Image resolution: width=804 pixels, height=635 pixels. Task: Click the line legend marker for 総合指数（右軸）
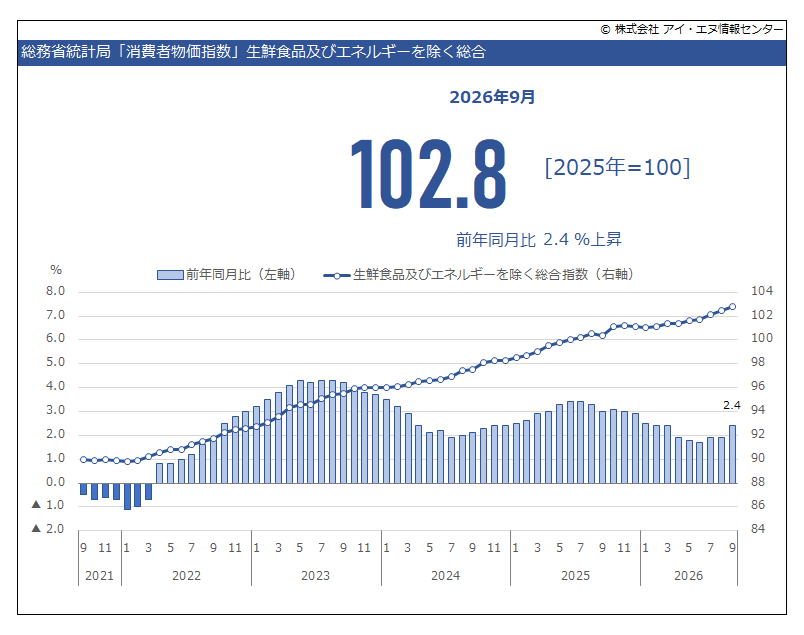(x=337, y=275)
